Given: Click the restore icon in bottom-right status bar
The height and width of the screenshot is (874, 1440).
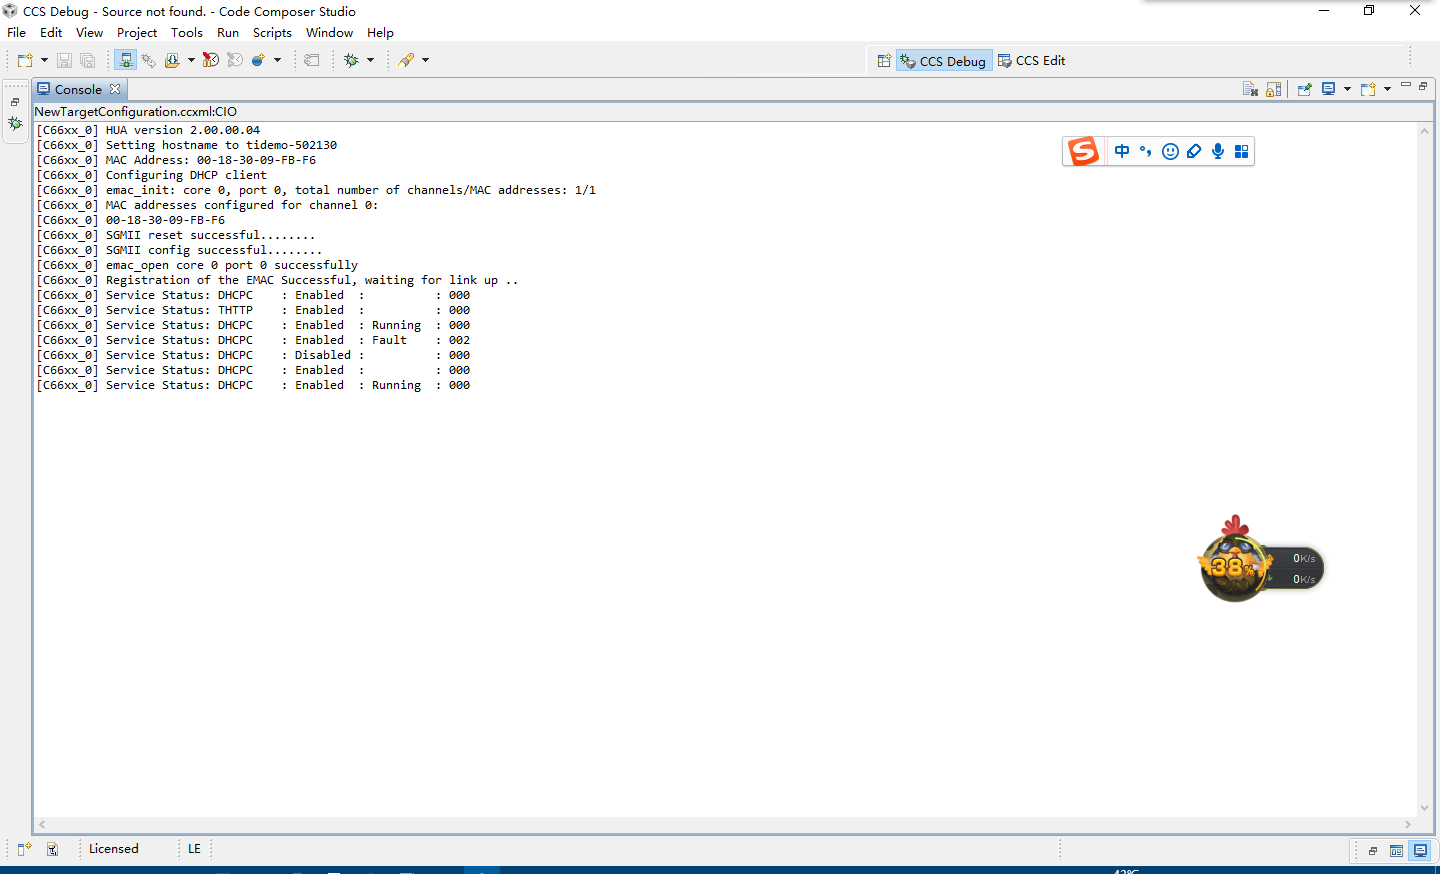Looking at the screenshot, I should tap(1373, 851).
